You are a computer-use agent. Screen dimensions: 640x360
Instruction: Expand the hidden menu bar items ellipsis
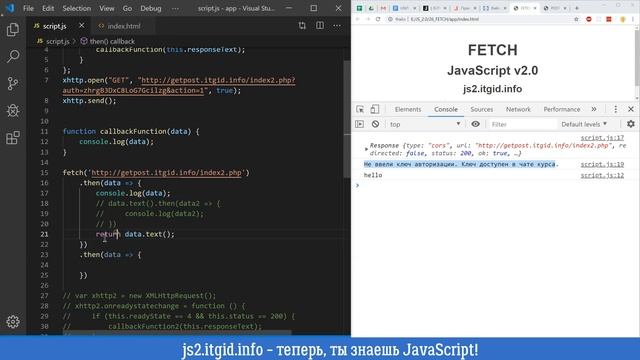point(175,8)
